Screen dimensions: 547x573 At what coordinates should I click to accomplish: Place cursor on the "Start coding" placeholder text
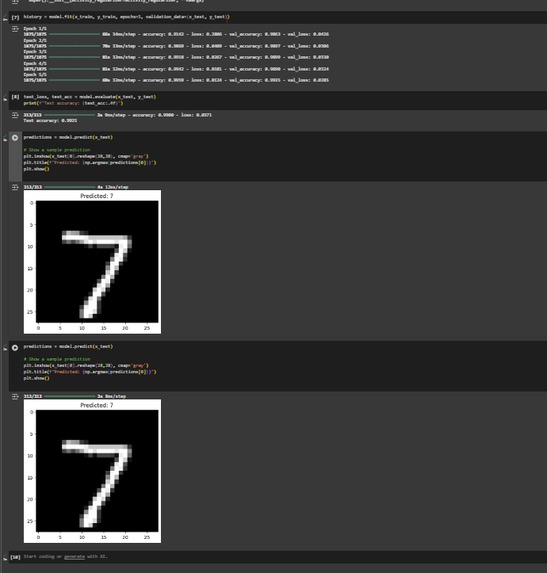click(x=39, y=557)
